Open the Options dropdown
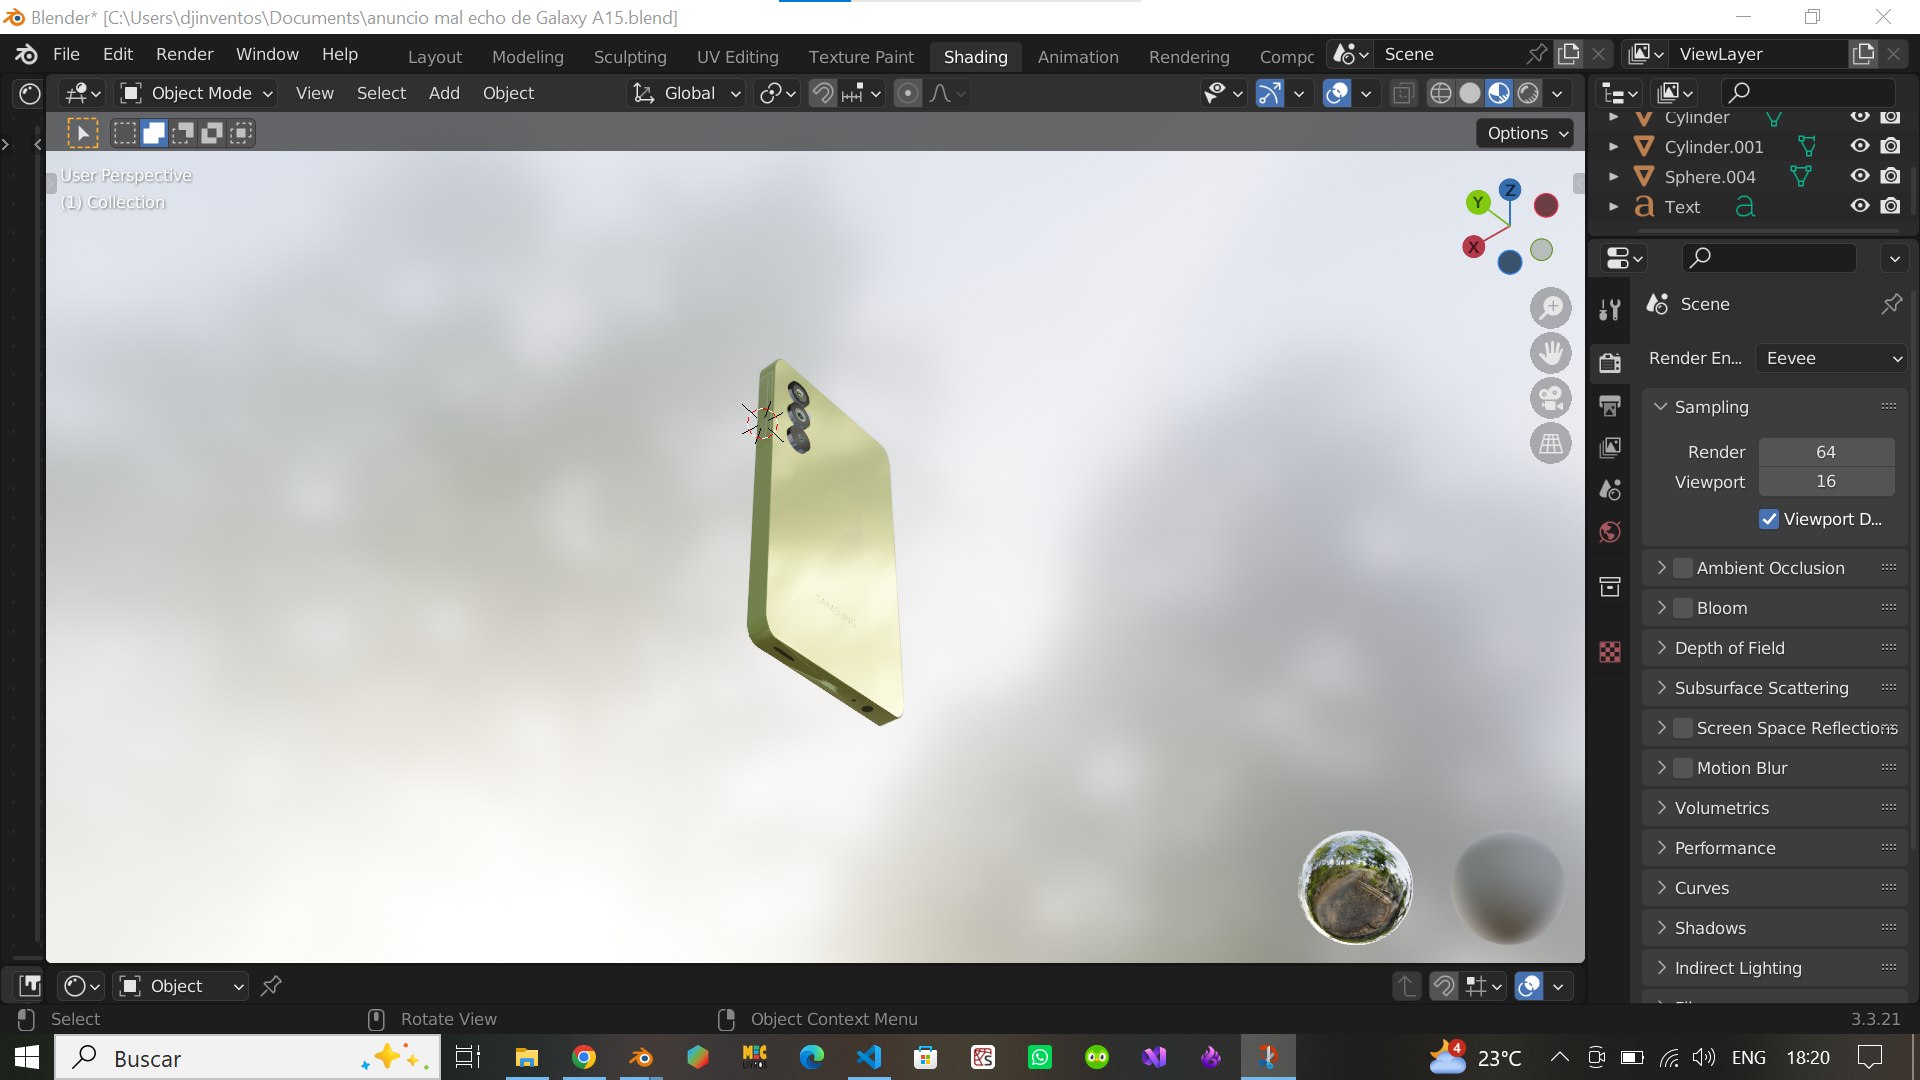The image size is (1920, 1080). tap(1525, 133)
